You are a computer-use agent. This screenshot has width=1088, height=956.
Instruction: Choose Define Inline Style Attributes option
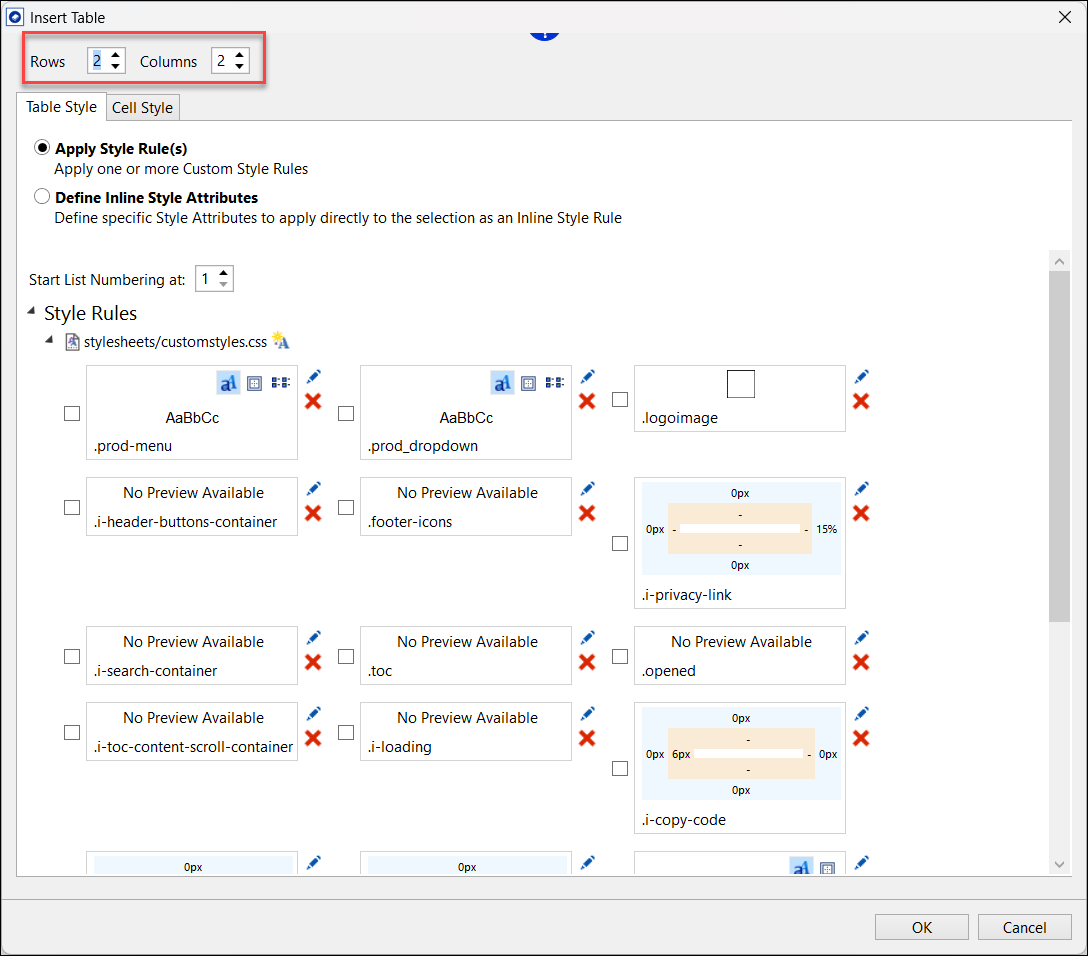coord(42,197)
